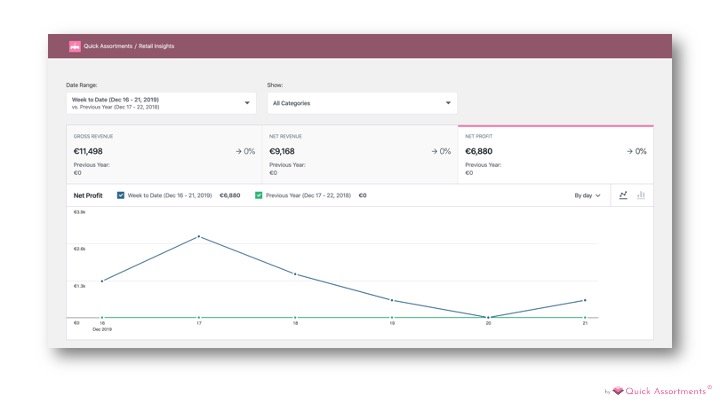Uncheck Previous Year series checkbox
720x405 pixels.
(x=259, y=195)
